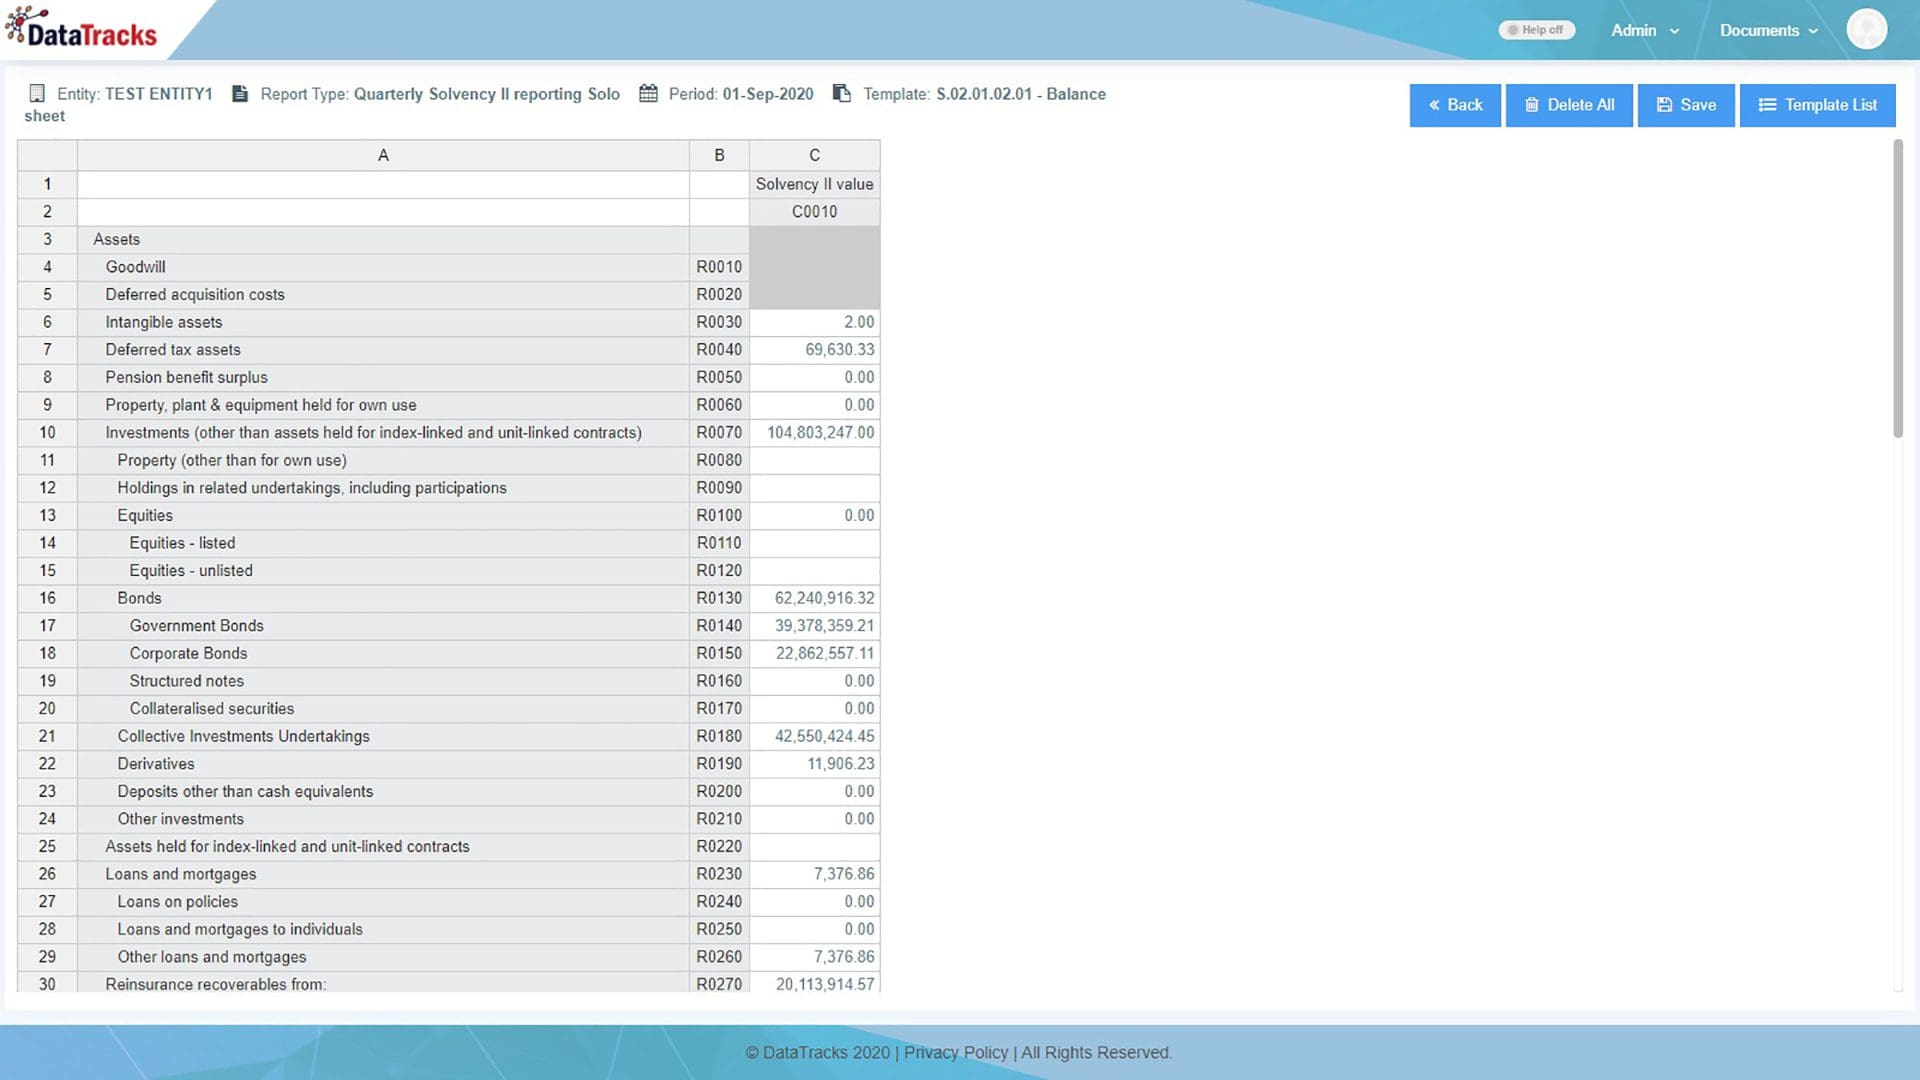Image resolution: width=1920 pixels, height=1080 pixels.
Task: Click row code R0010
Action: 719,267
